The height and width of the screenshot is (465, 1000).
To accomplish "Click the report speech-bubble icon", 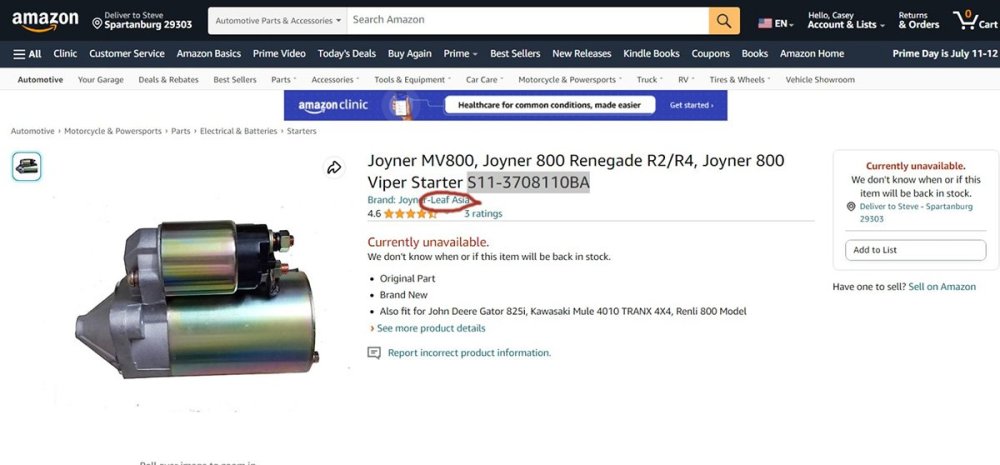I will 374,353.
